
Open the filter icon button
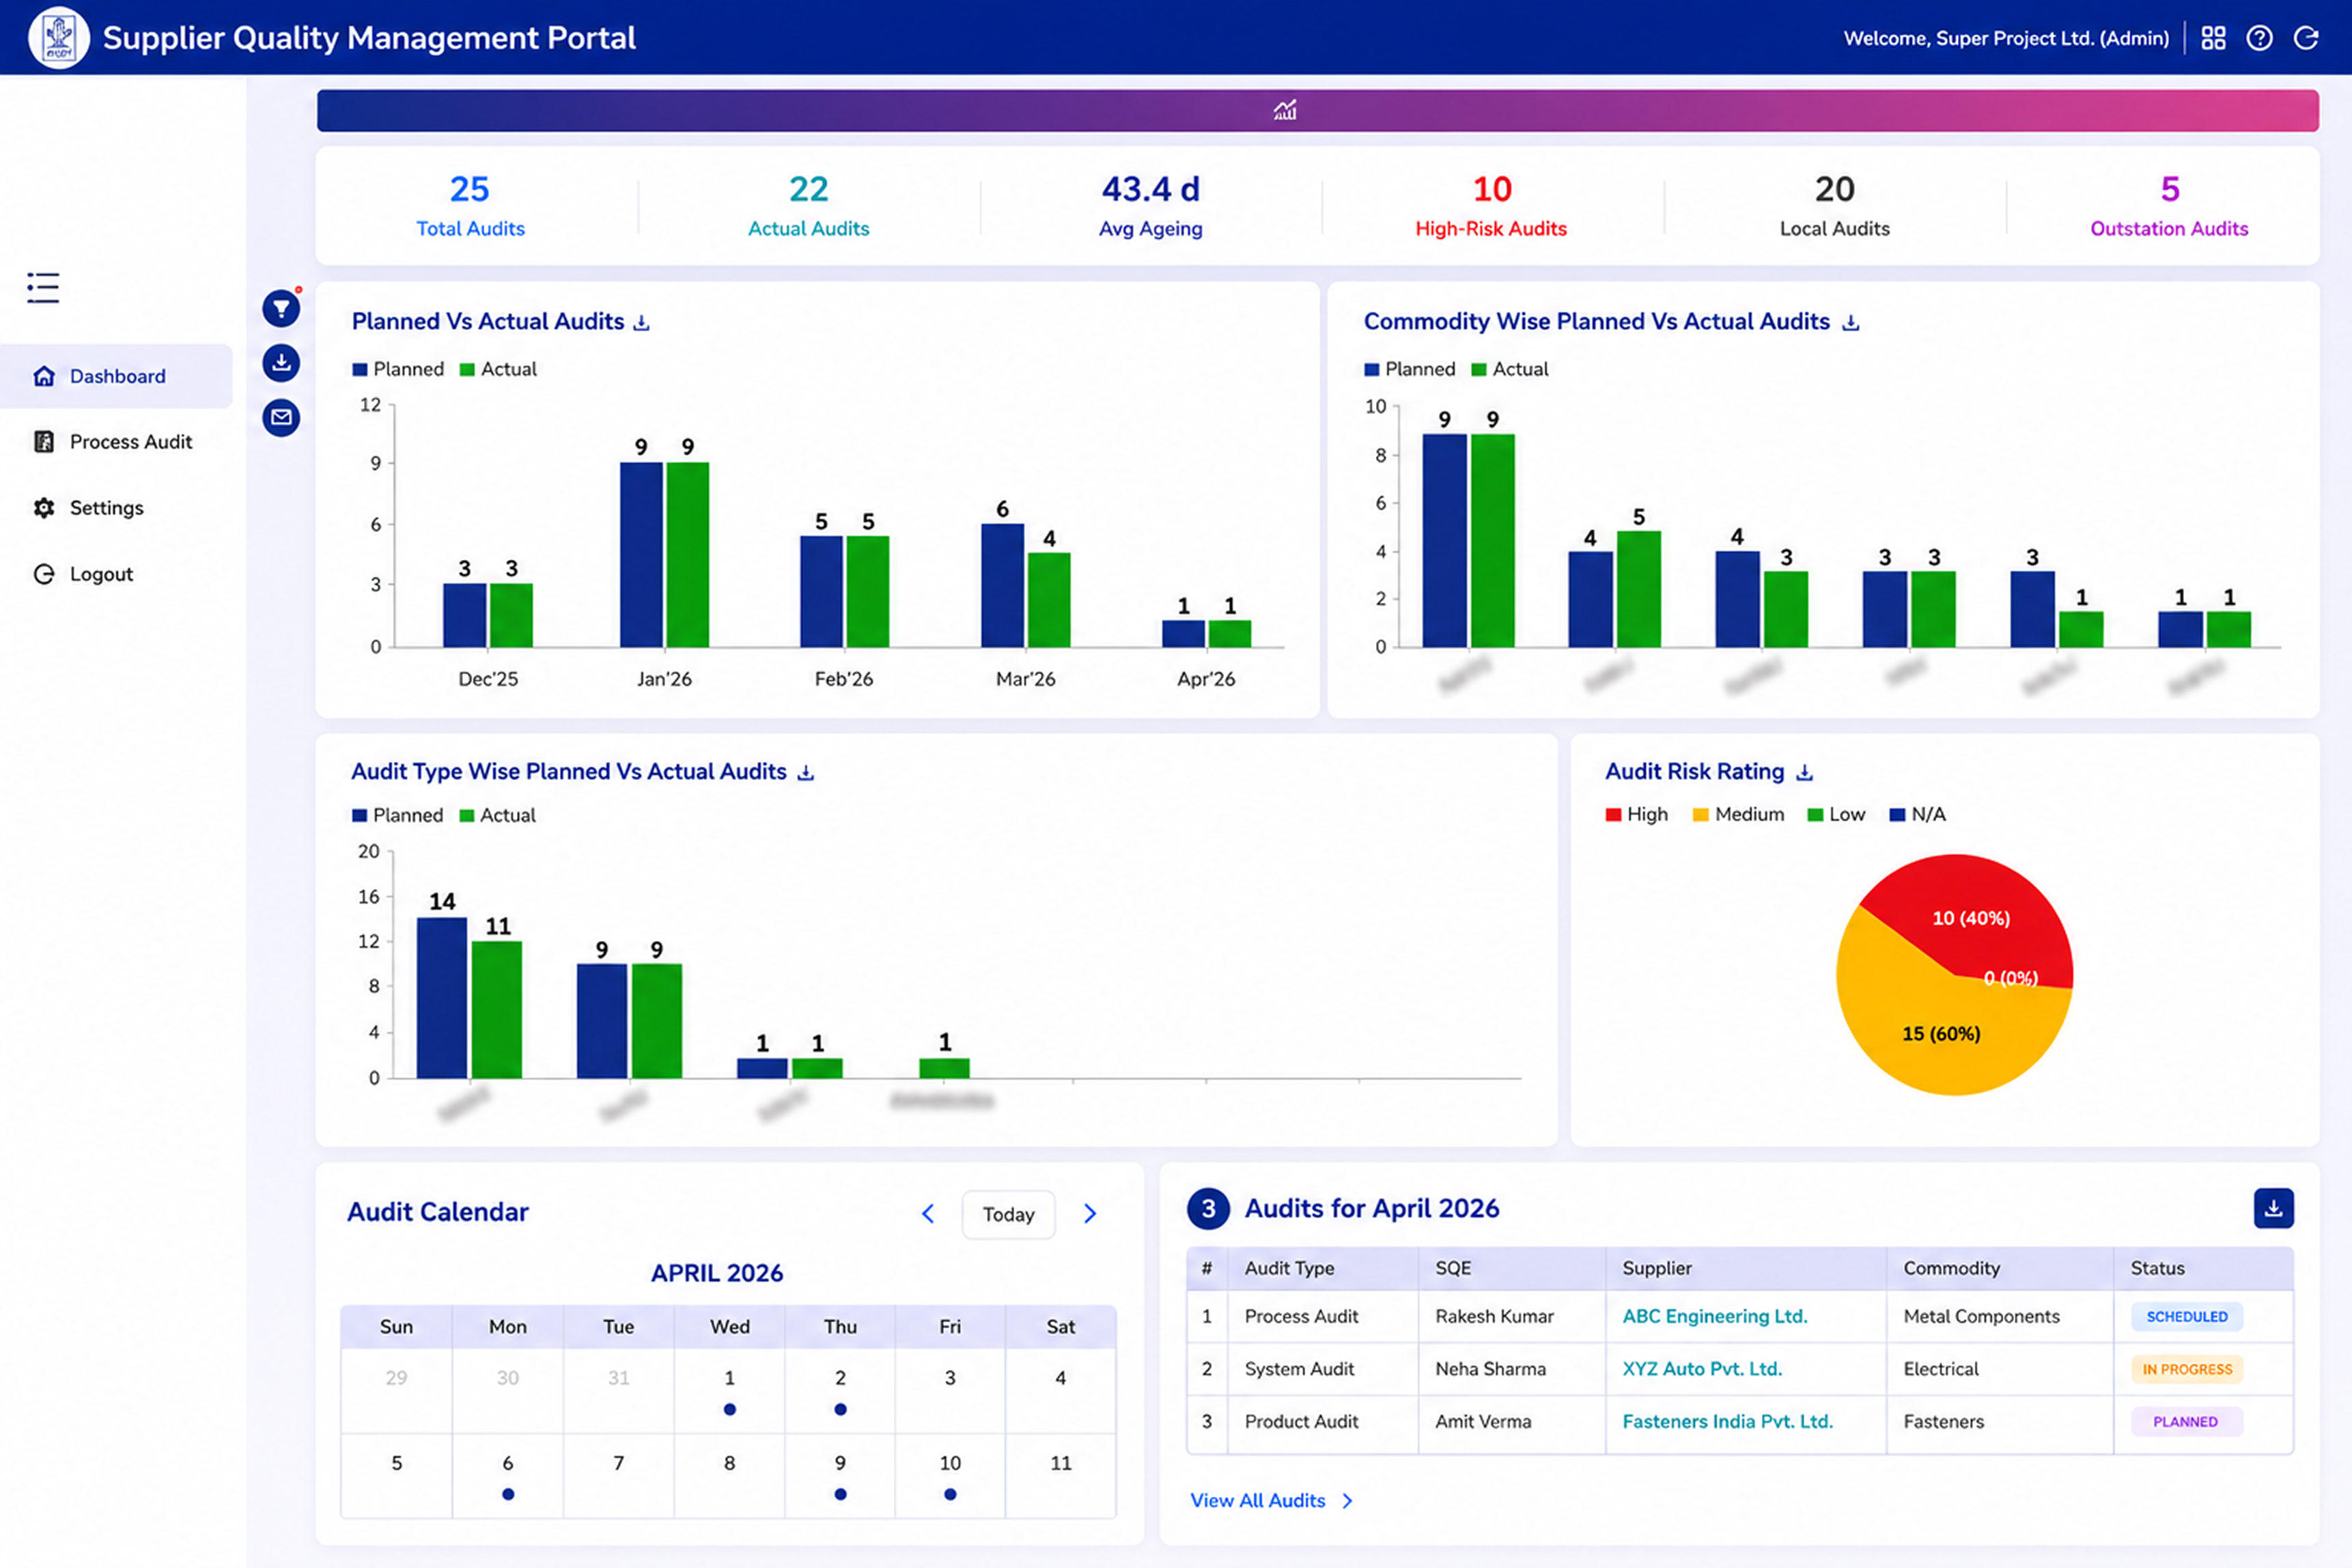pos(281,308)
